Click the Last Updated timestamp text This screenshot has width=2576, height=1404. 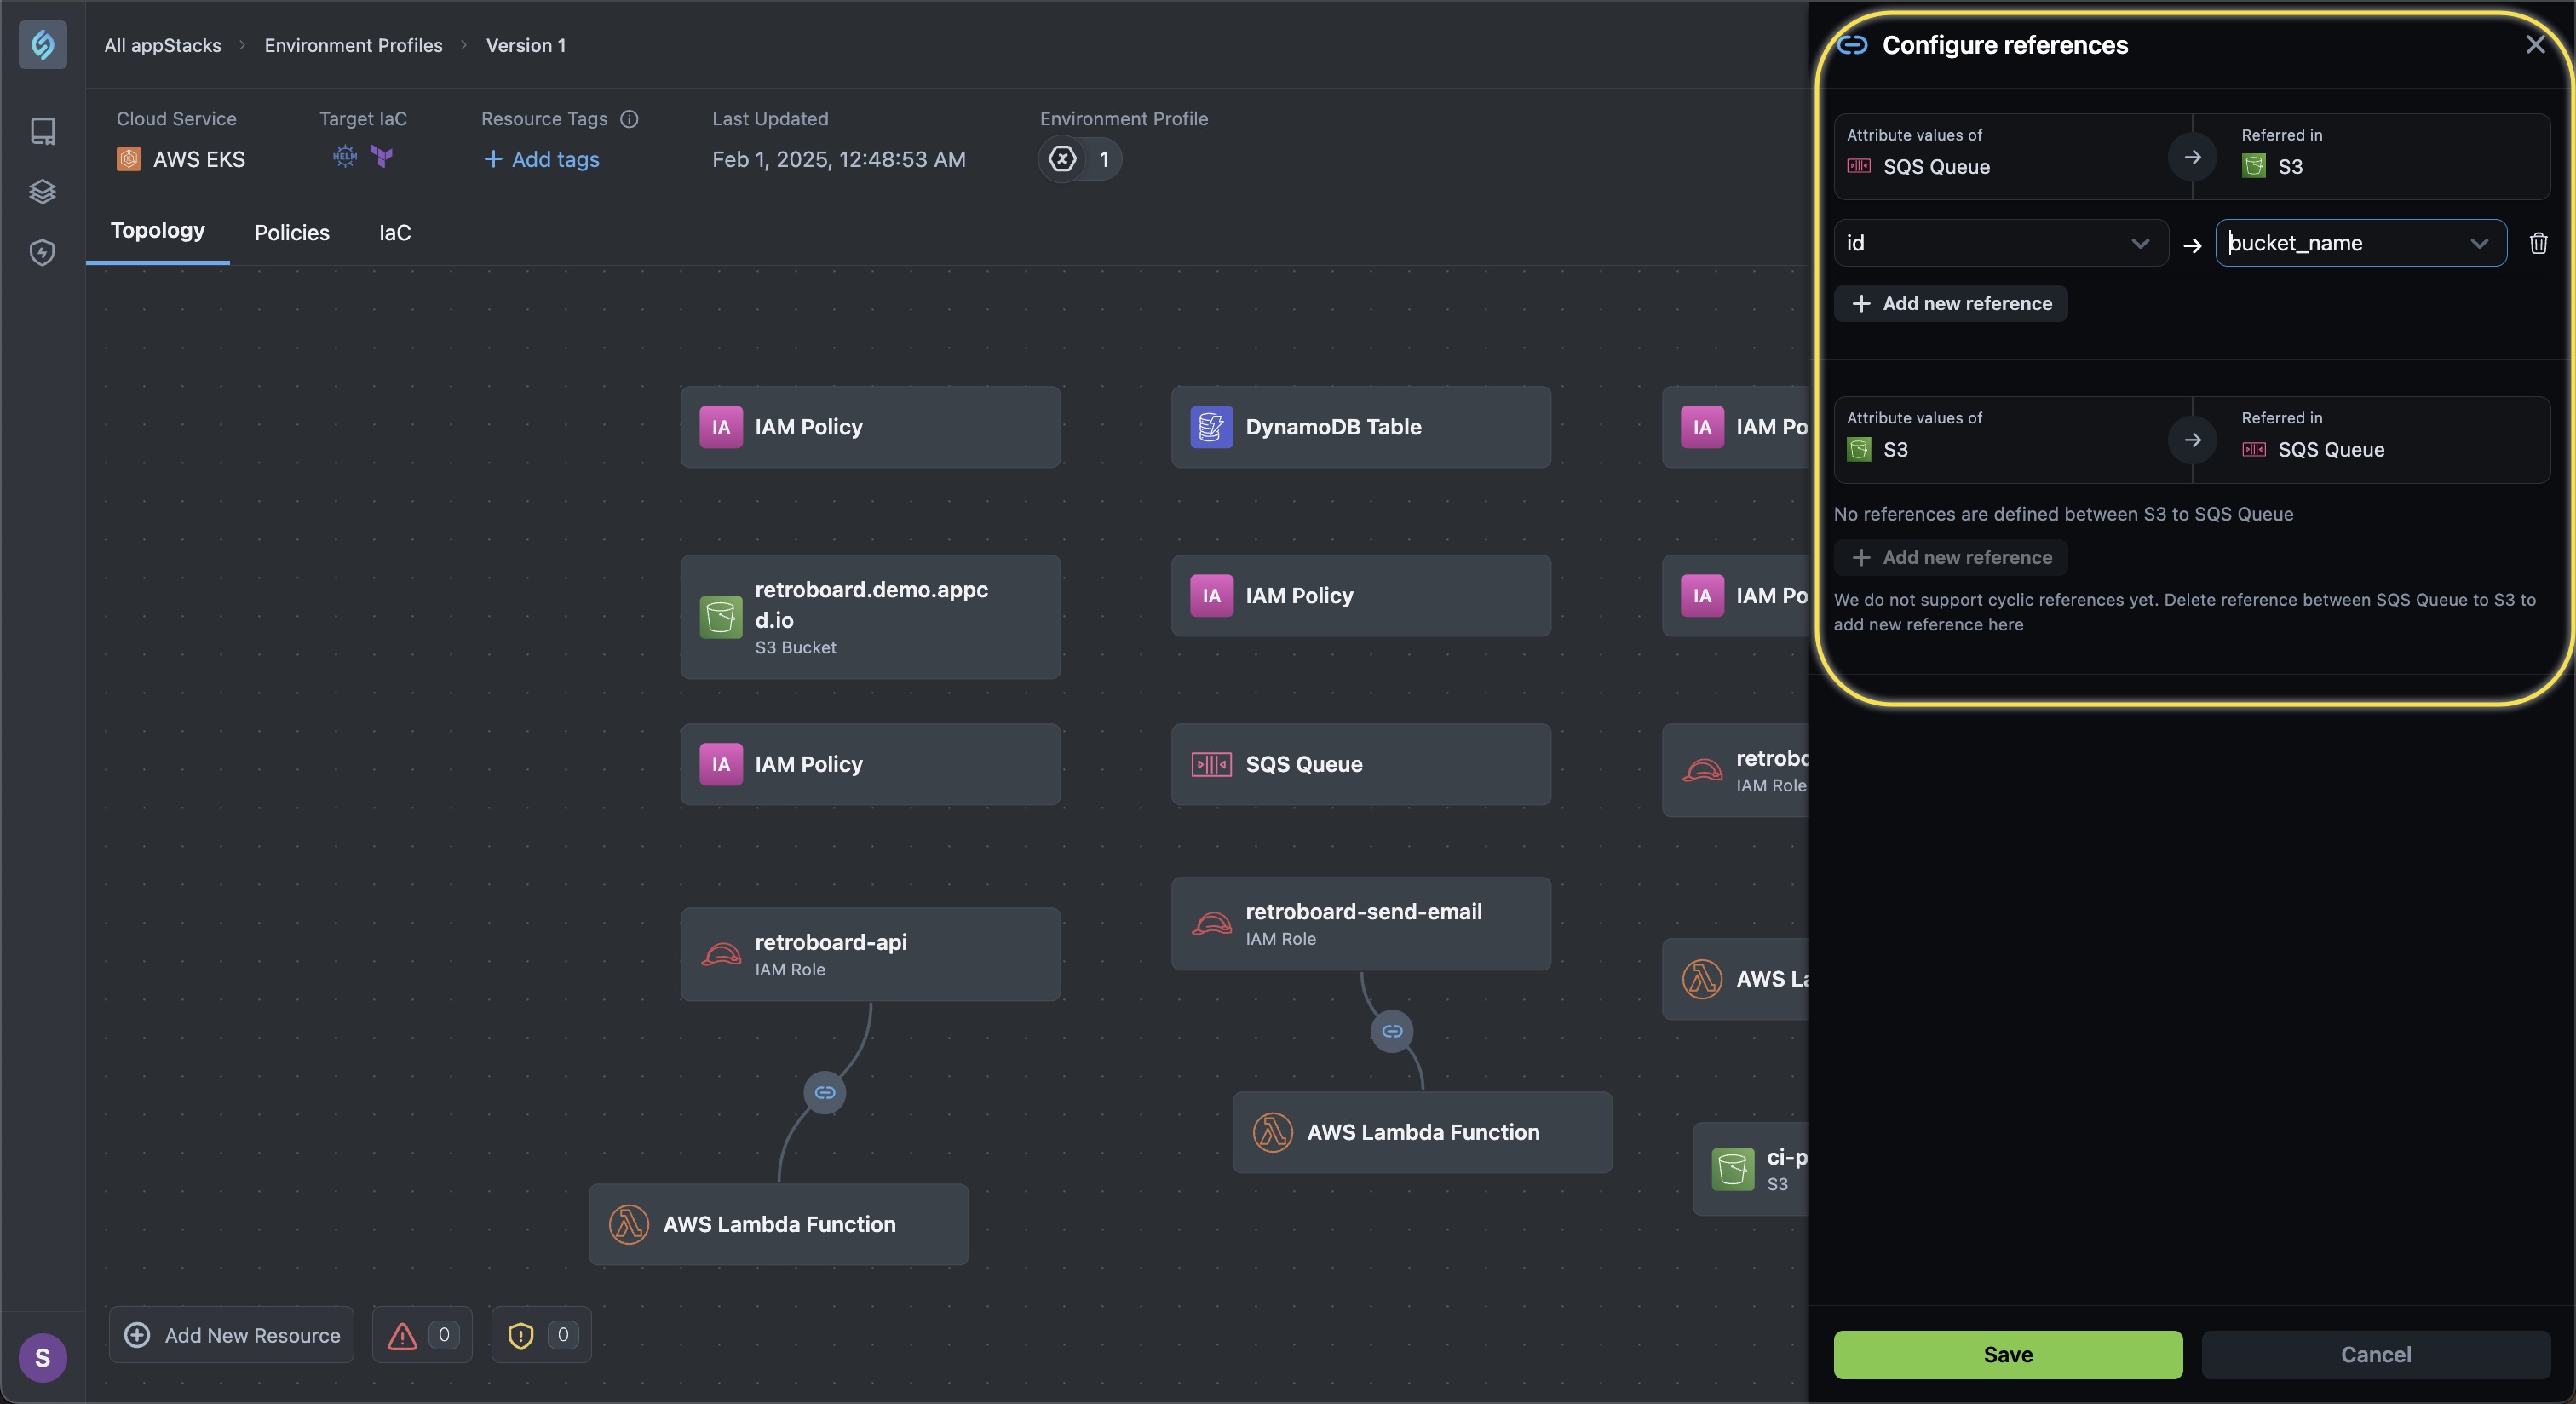839,159
